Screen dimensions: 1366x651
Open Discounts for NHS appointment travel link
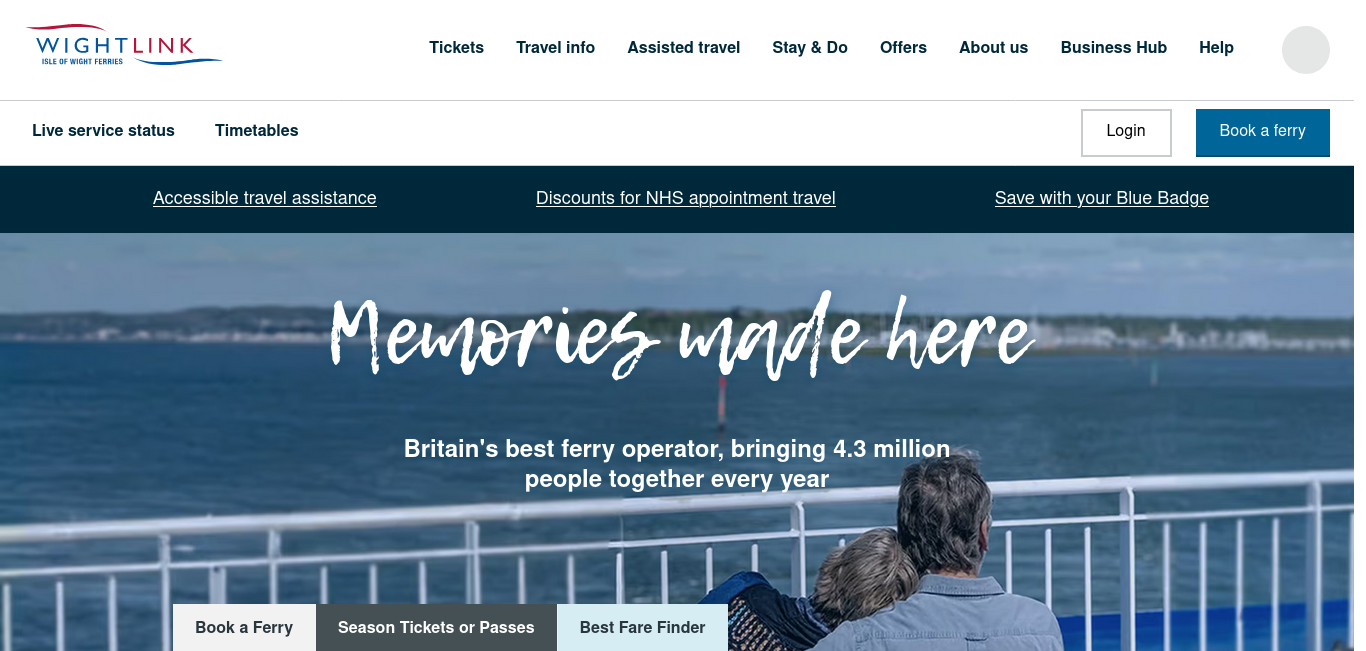coord(686,198)
